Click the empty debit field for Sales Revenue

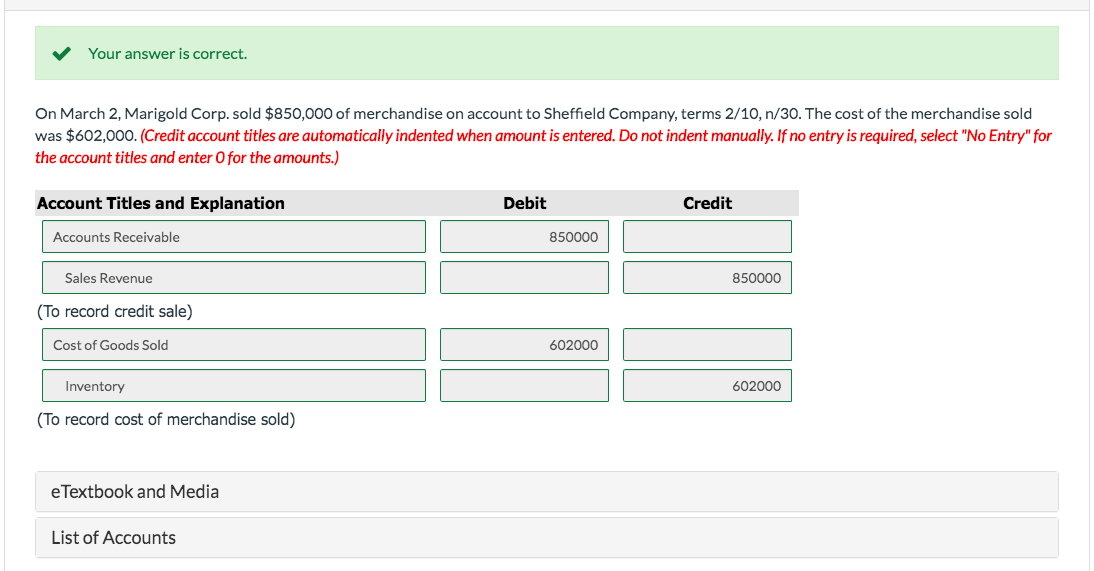click(524, 278)
